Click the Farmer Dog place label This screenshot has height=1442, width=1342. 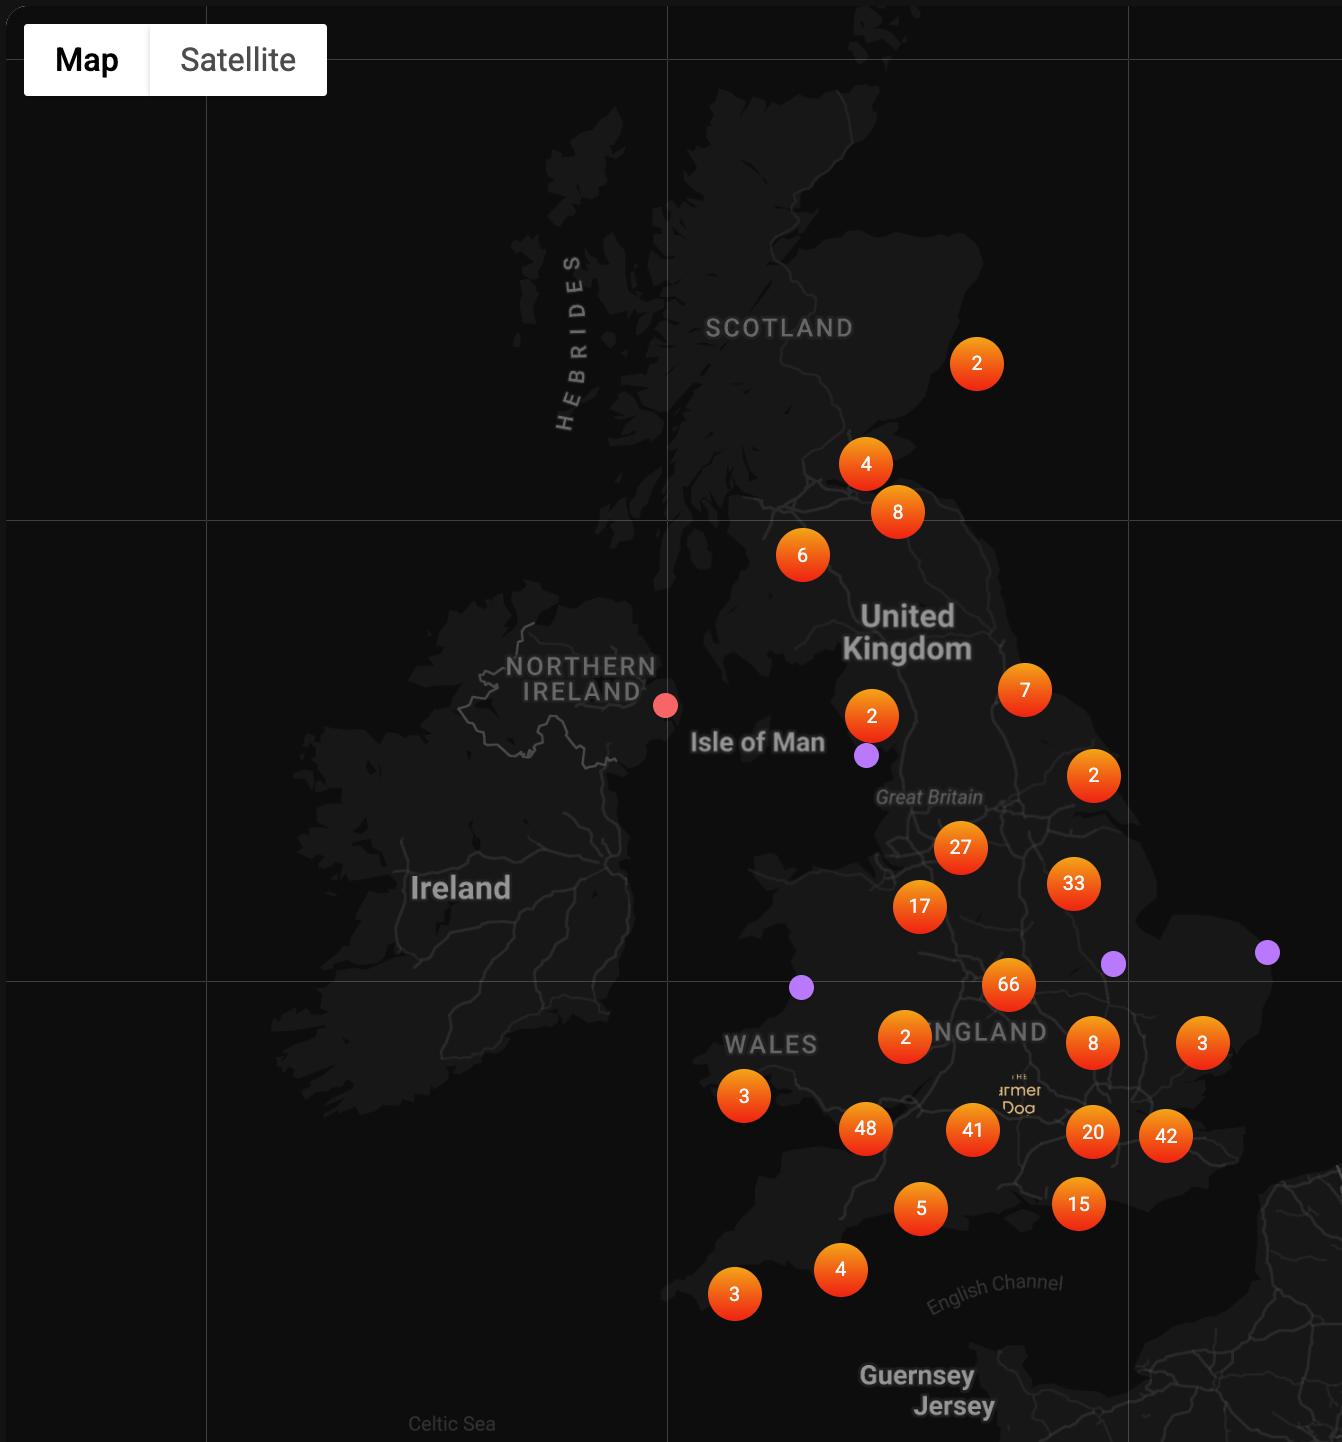tap(1019, 1096)
